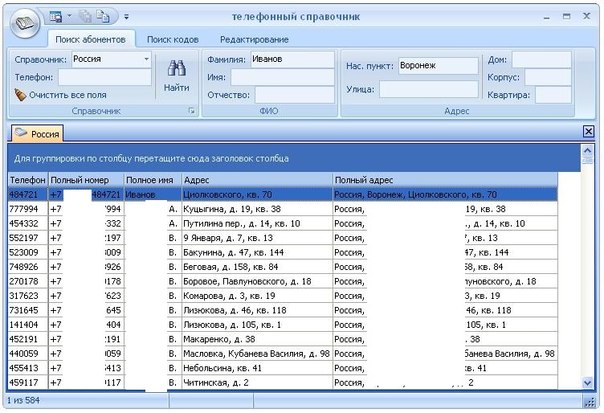Switch to the Поиск абонентов tab
The width and height of the screenshot is (604, 413).
91,39
